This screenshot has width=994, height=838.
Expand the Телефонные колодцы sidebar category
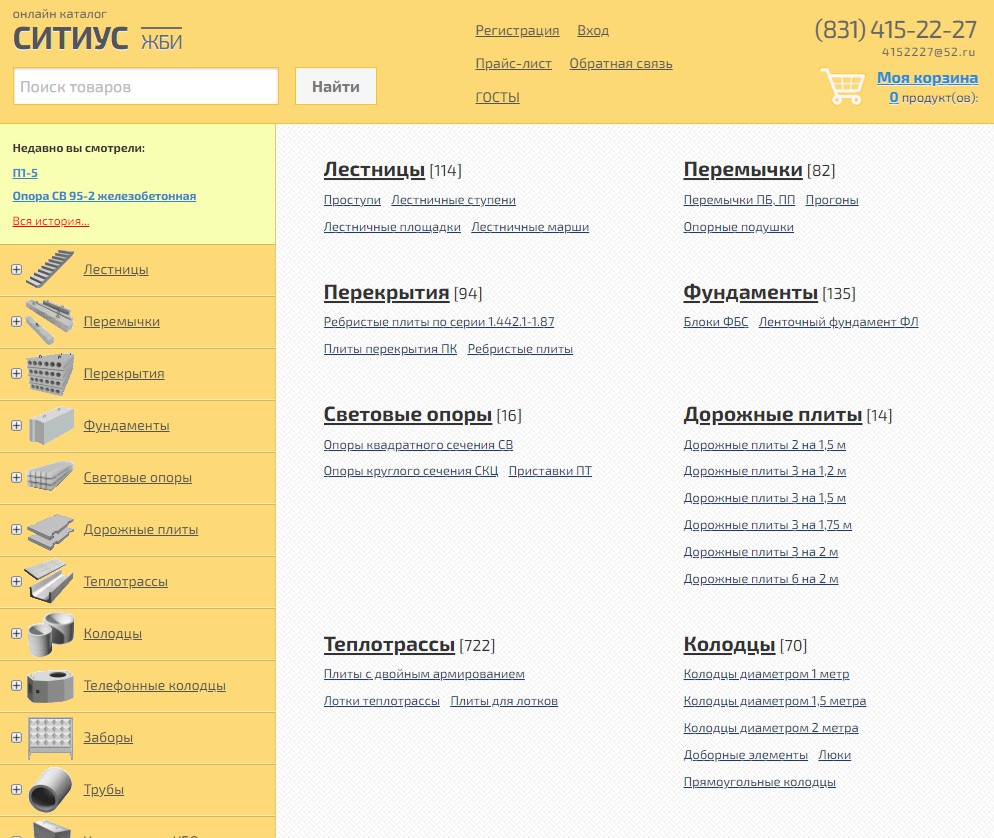tap(16, 685)
